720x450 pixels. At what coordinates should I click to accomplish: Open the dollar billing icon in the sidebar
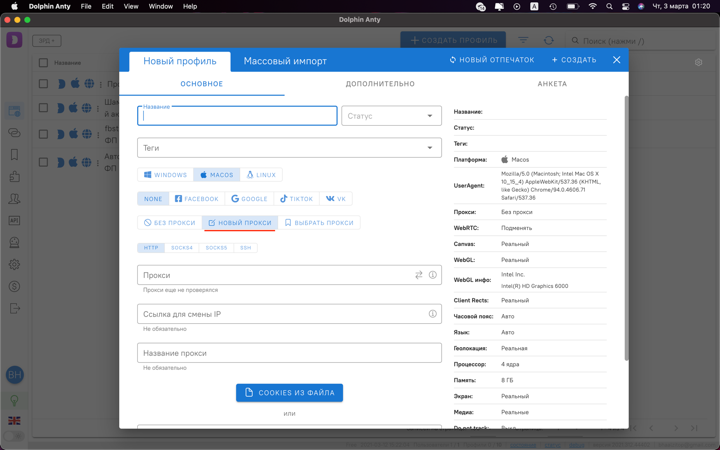pos(14,287)
